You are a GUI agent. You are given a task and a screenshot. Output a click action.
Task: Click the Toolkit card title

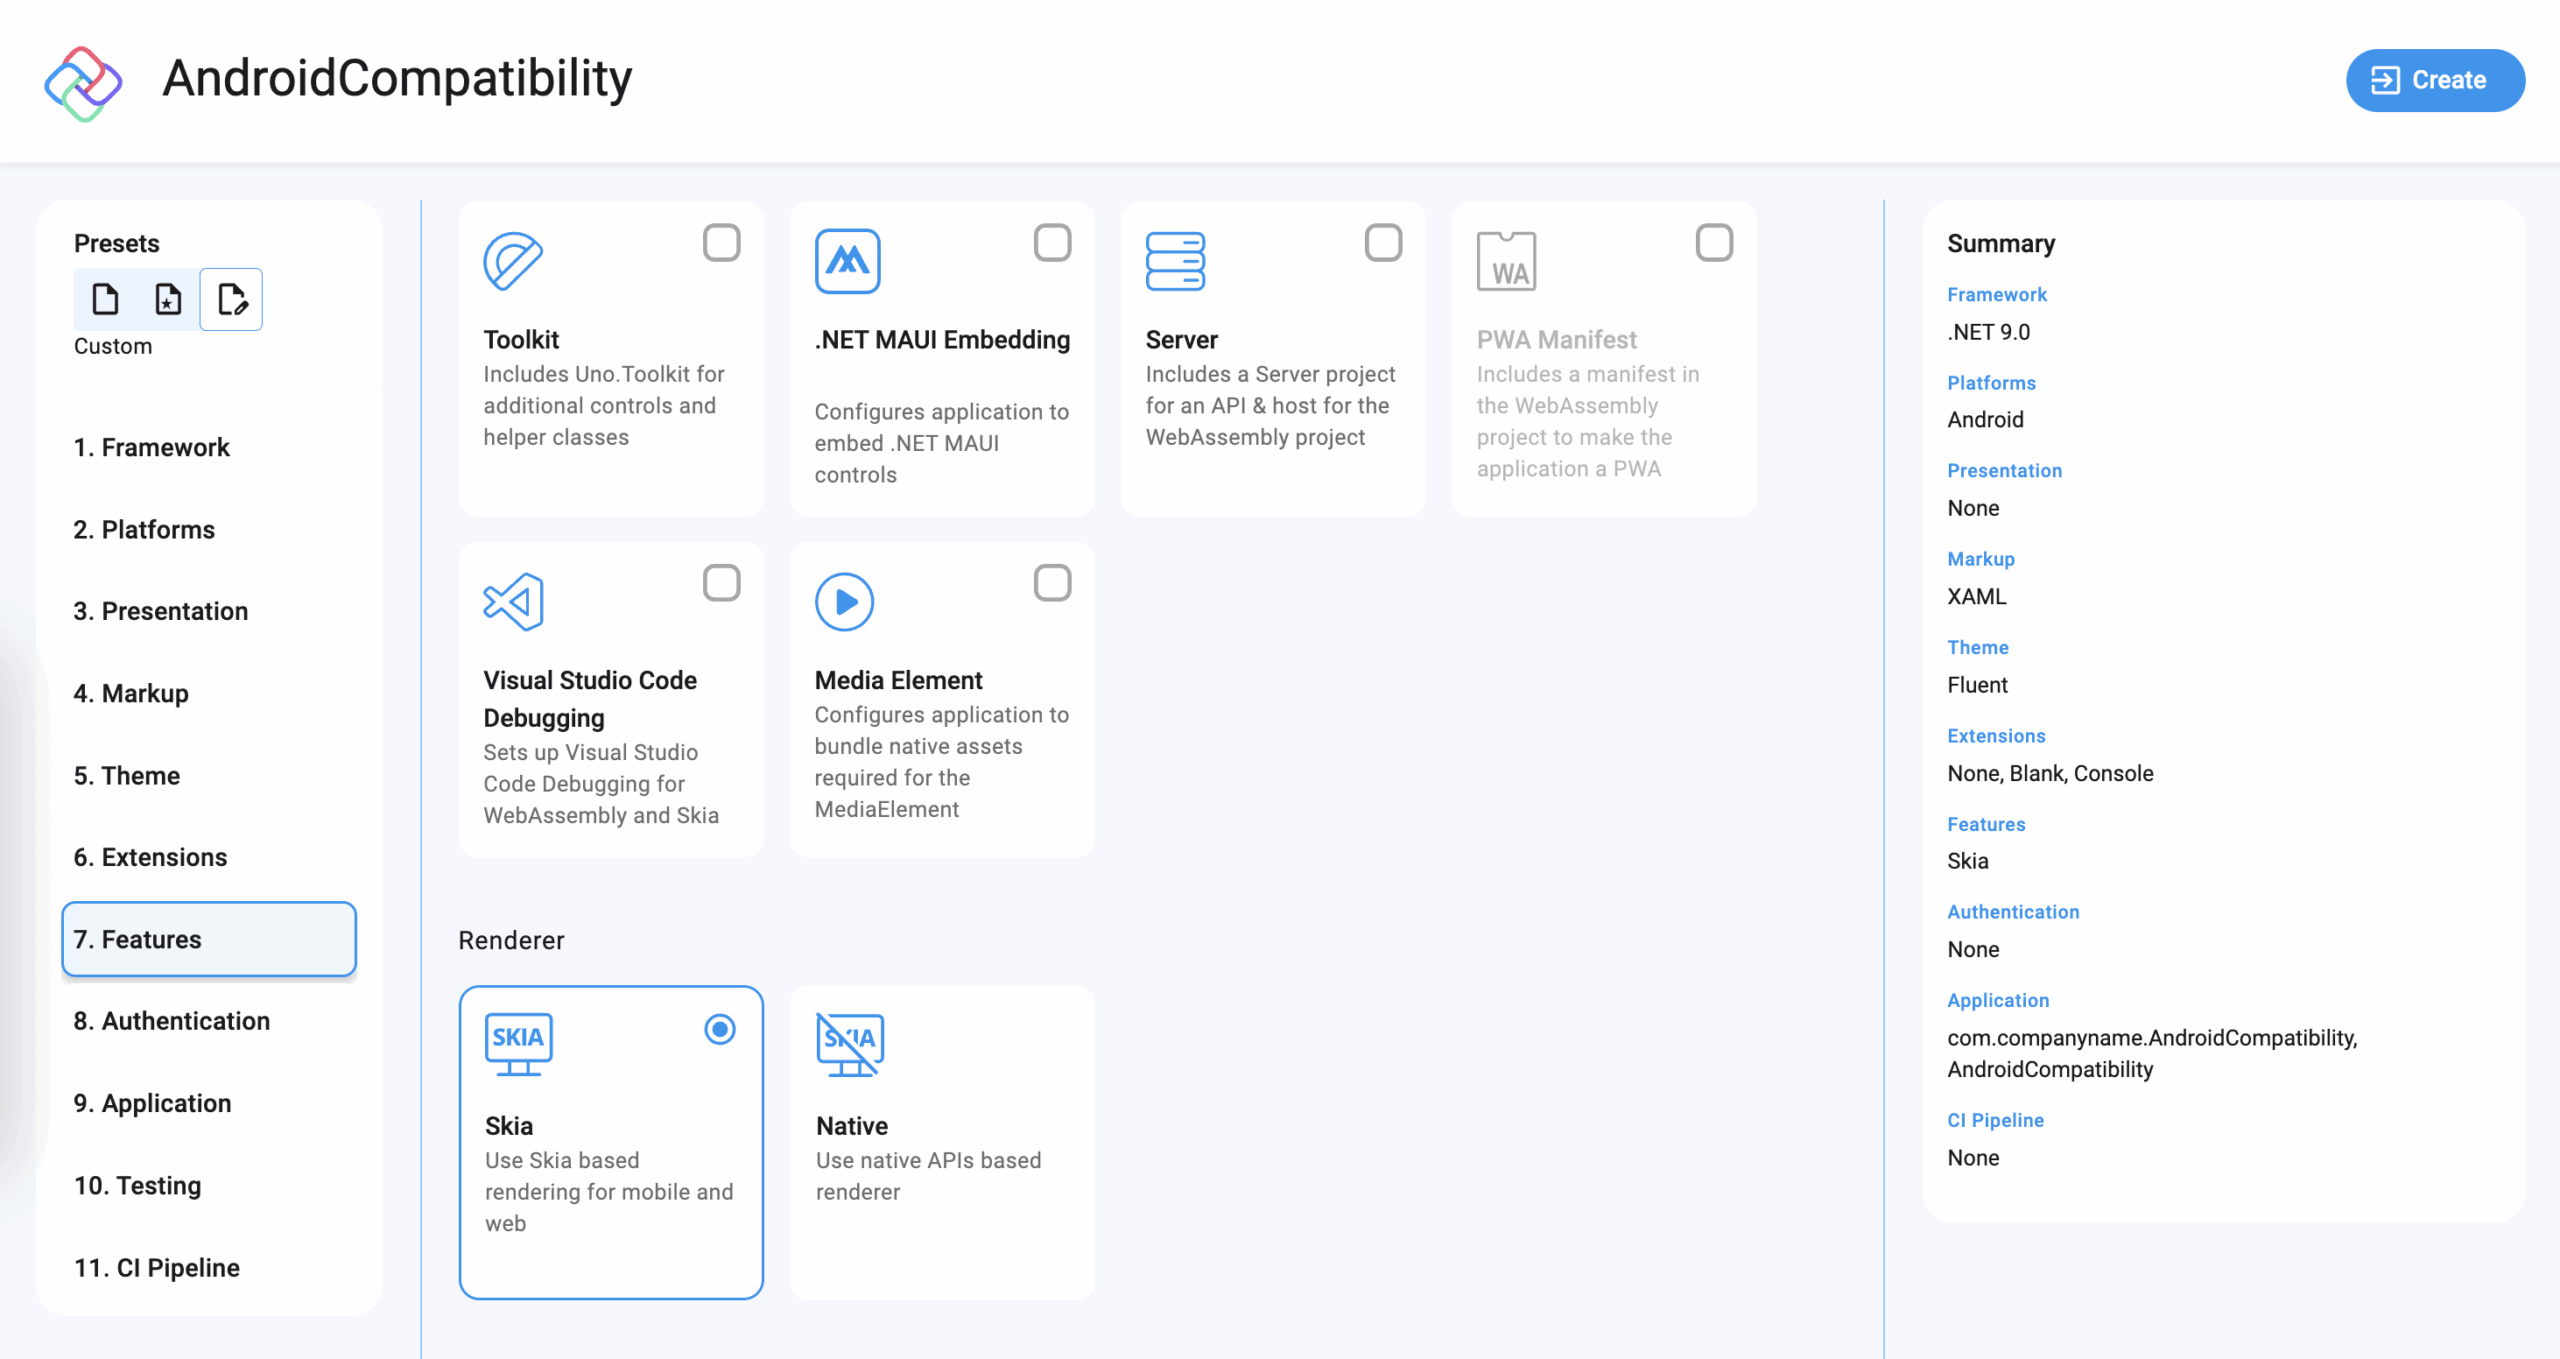[521, 339]
